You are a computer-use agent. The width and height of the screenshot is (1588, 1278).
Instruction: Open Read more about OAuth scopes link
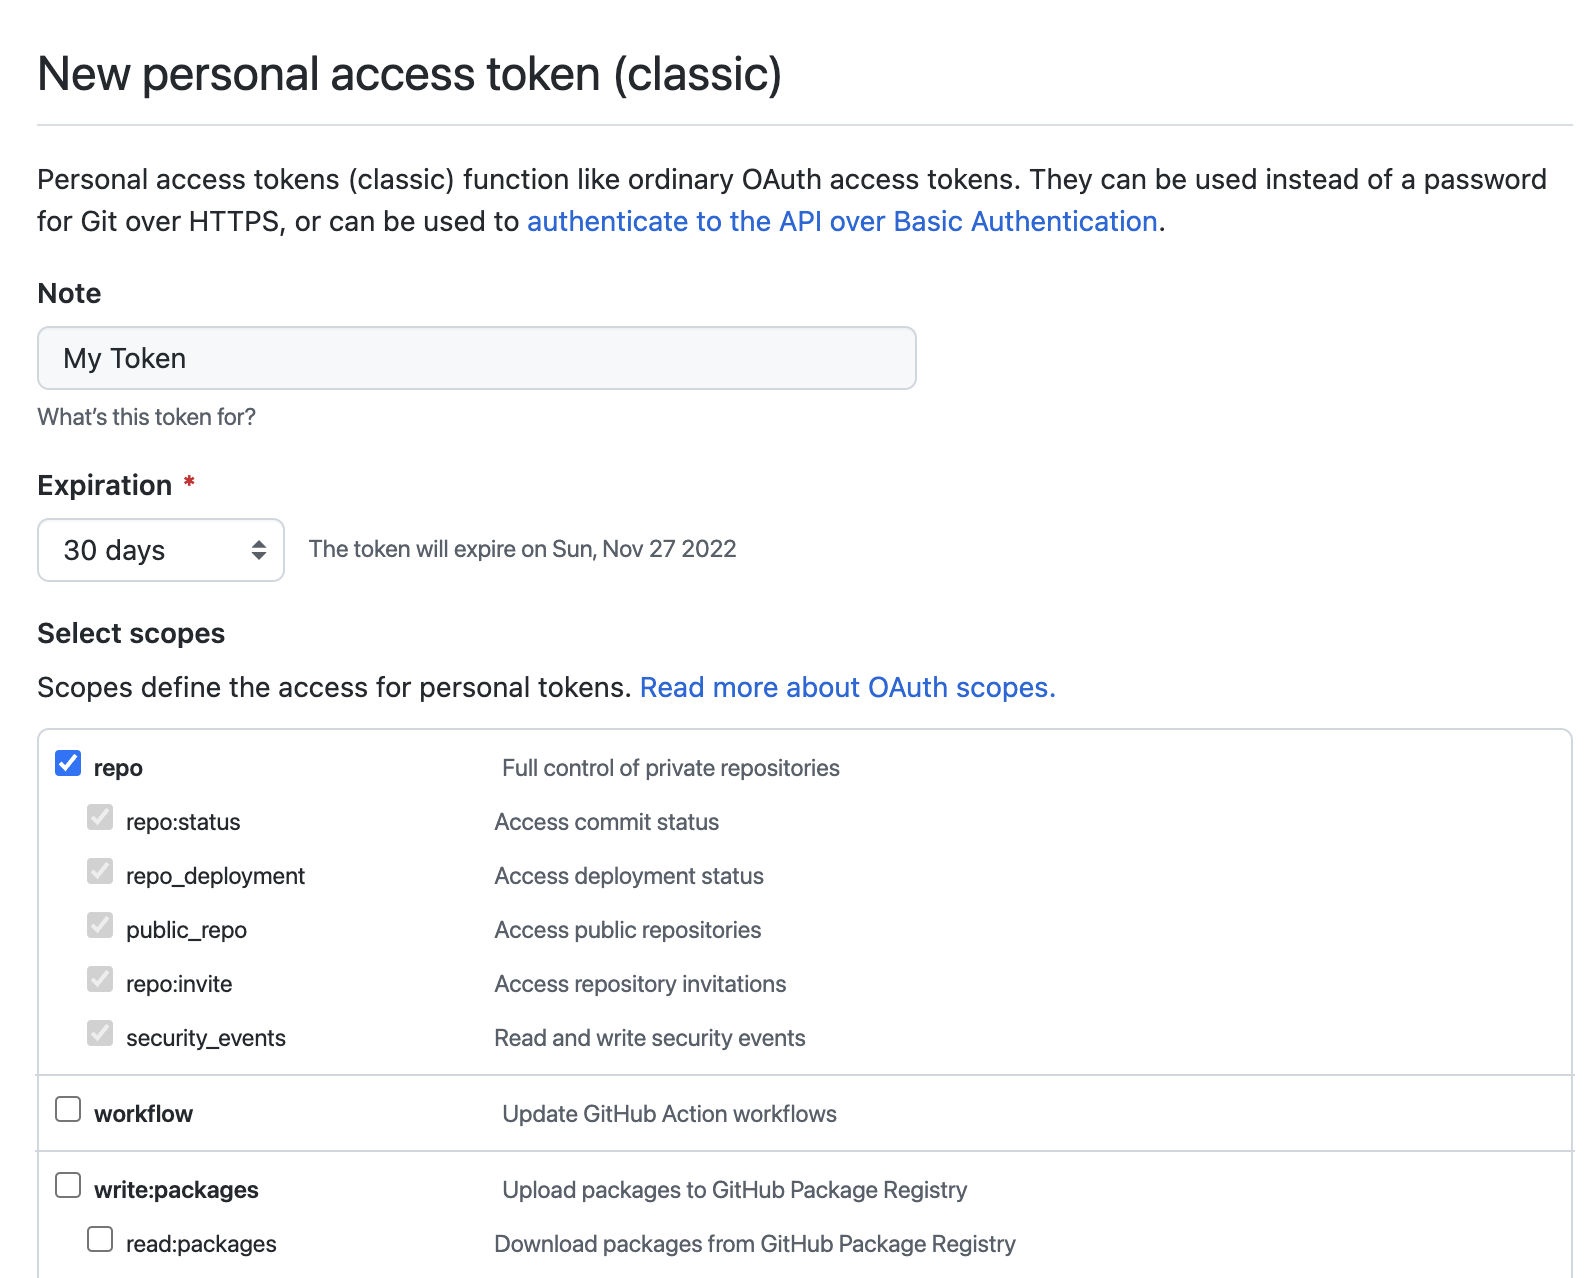(847, 687)
